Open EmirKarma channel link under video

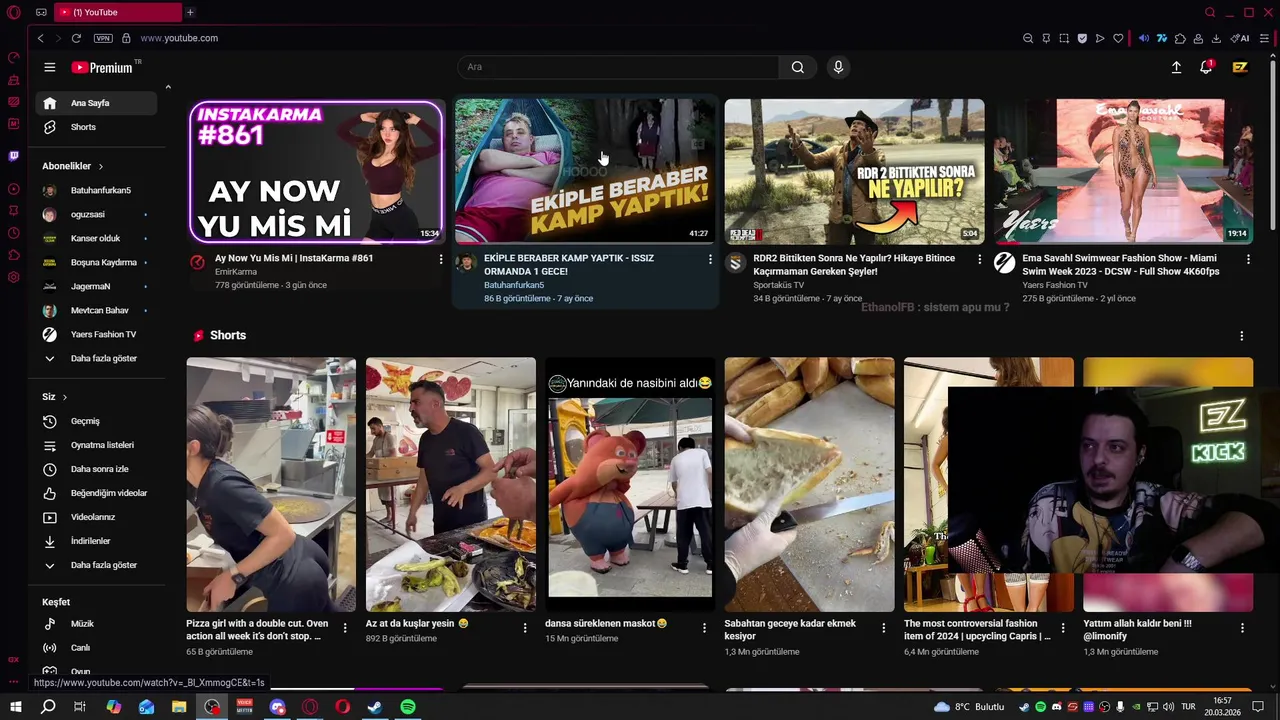coord(236,272)
